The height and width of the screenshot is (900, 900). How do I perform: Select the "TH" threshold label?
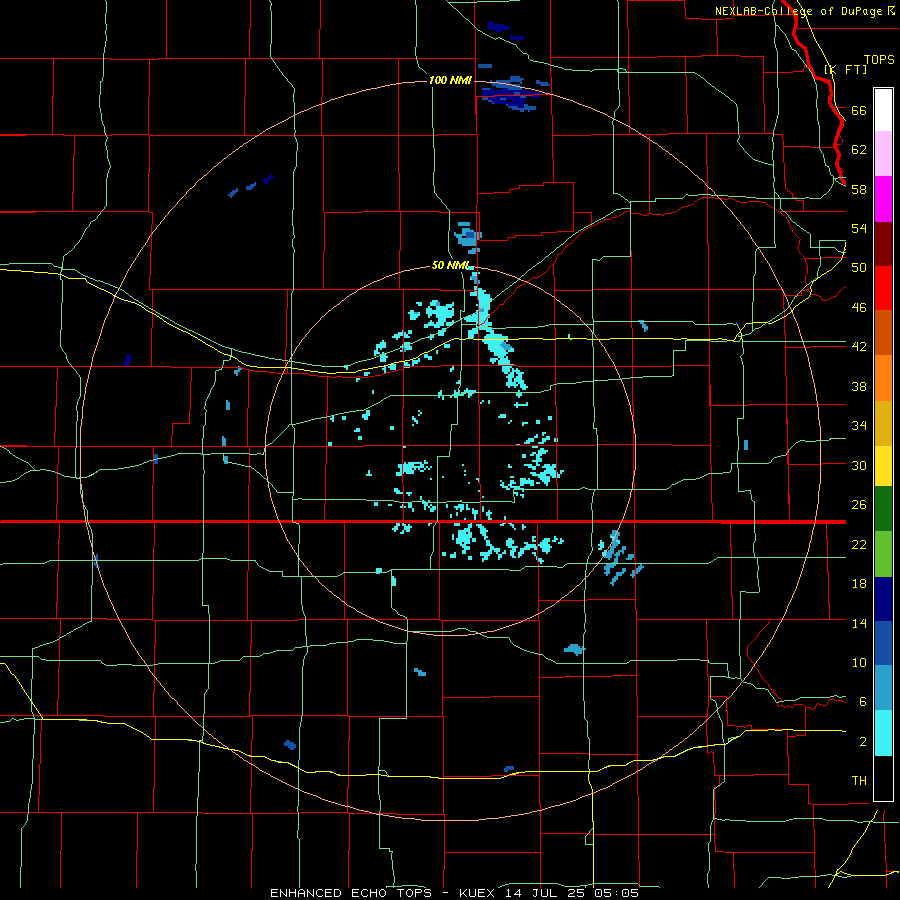click(x=859, y=781)
